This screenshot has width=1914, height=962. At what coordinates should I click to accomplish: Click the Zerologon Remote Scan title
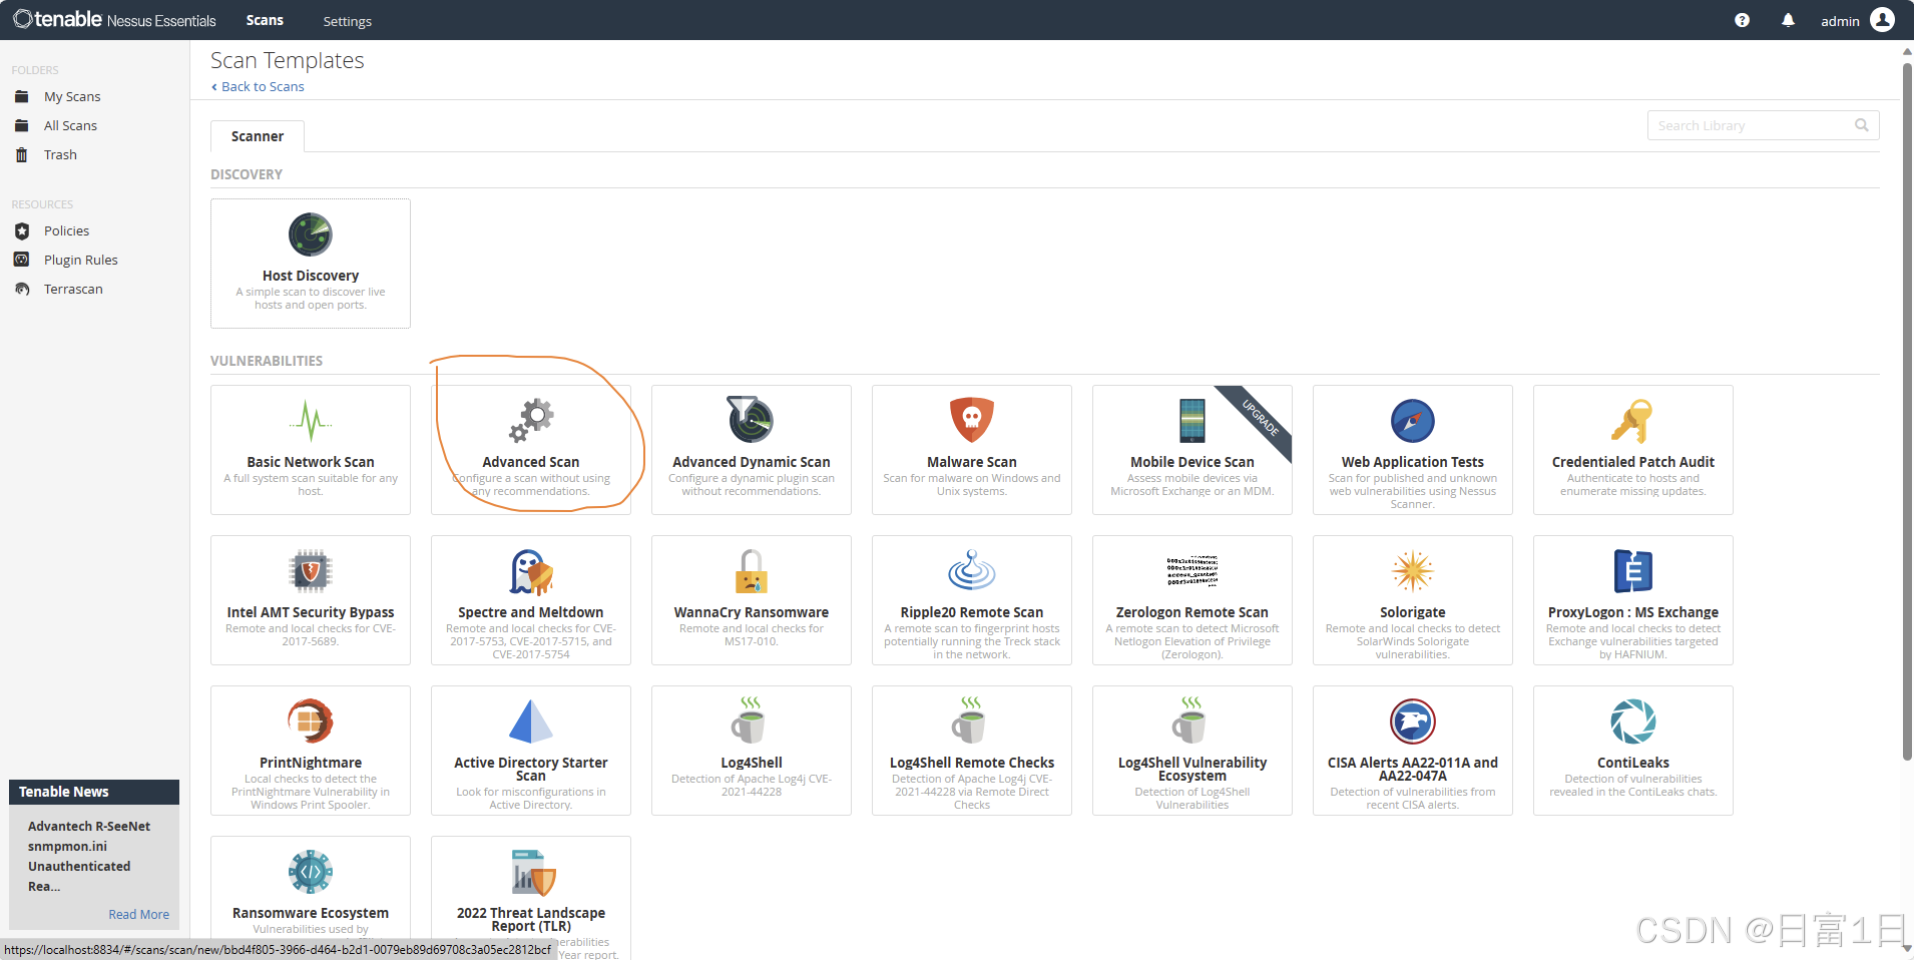(x=1192, y=613)
